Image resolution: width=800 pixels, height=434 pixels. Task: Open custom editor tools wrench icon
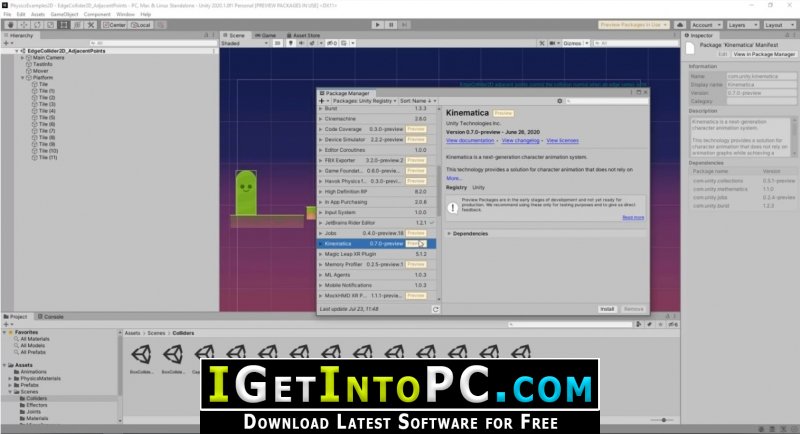[x=91, y=24]
